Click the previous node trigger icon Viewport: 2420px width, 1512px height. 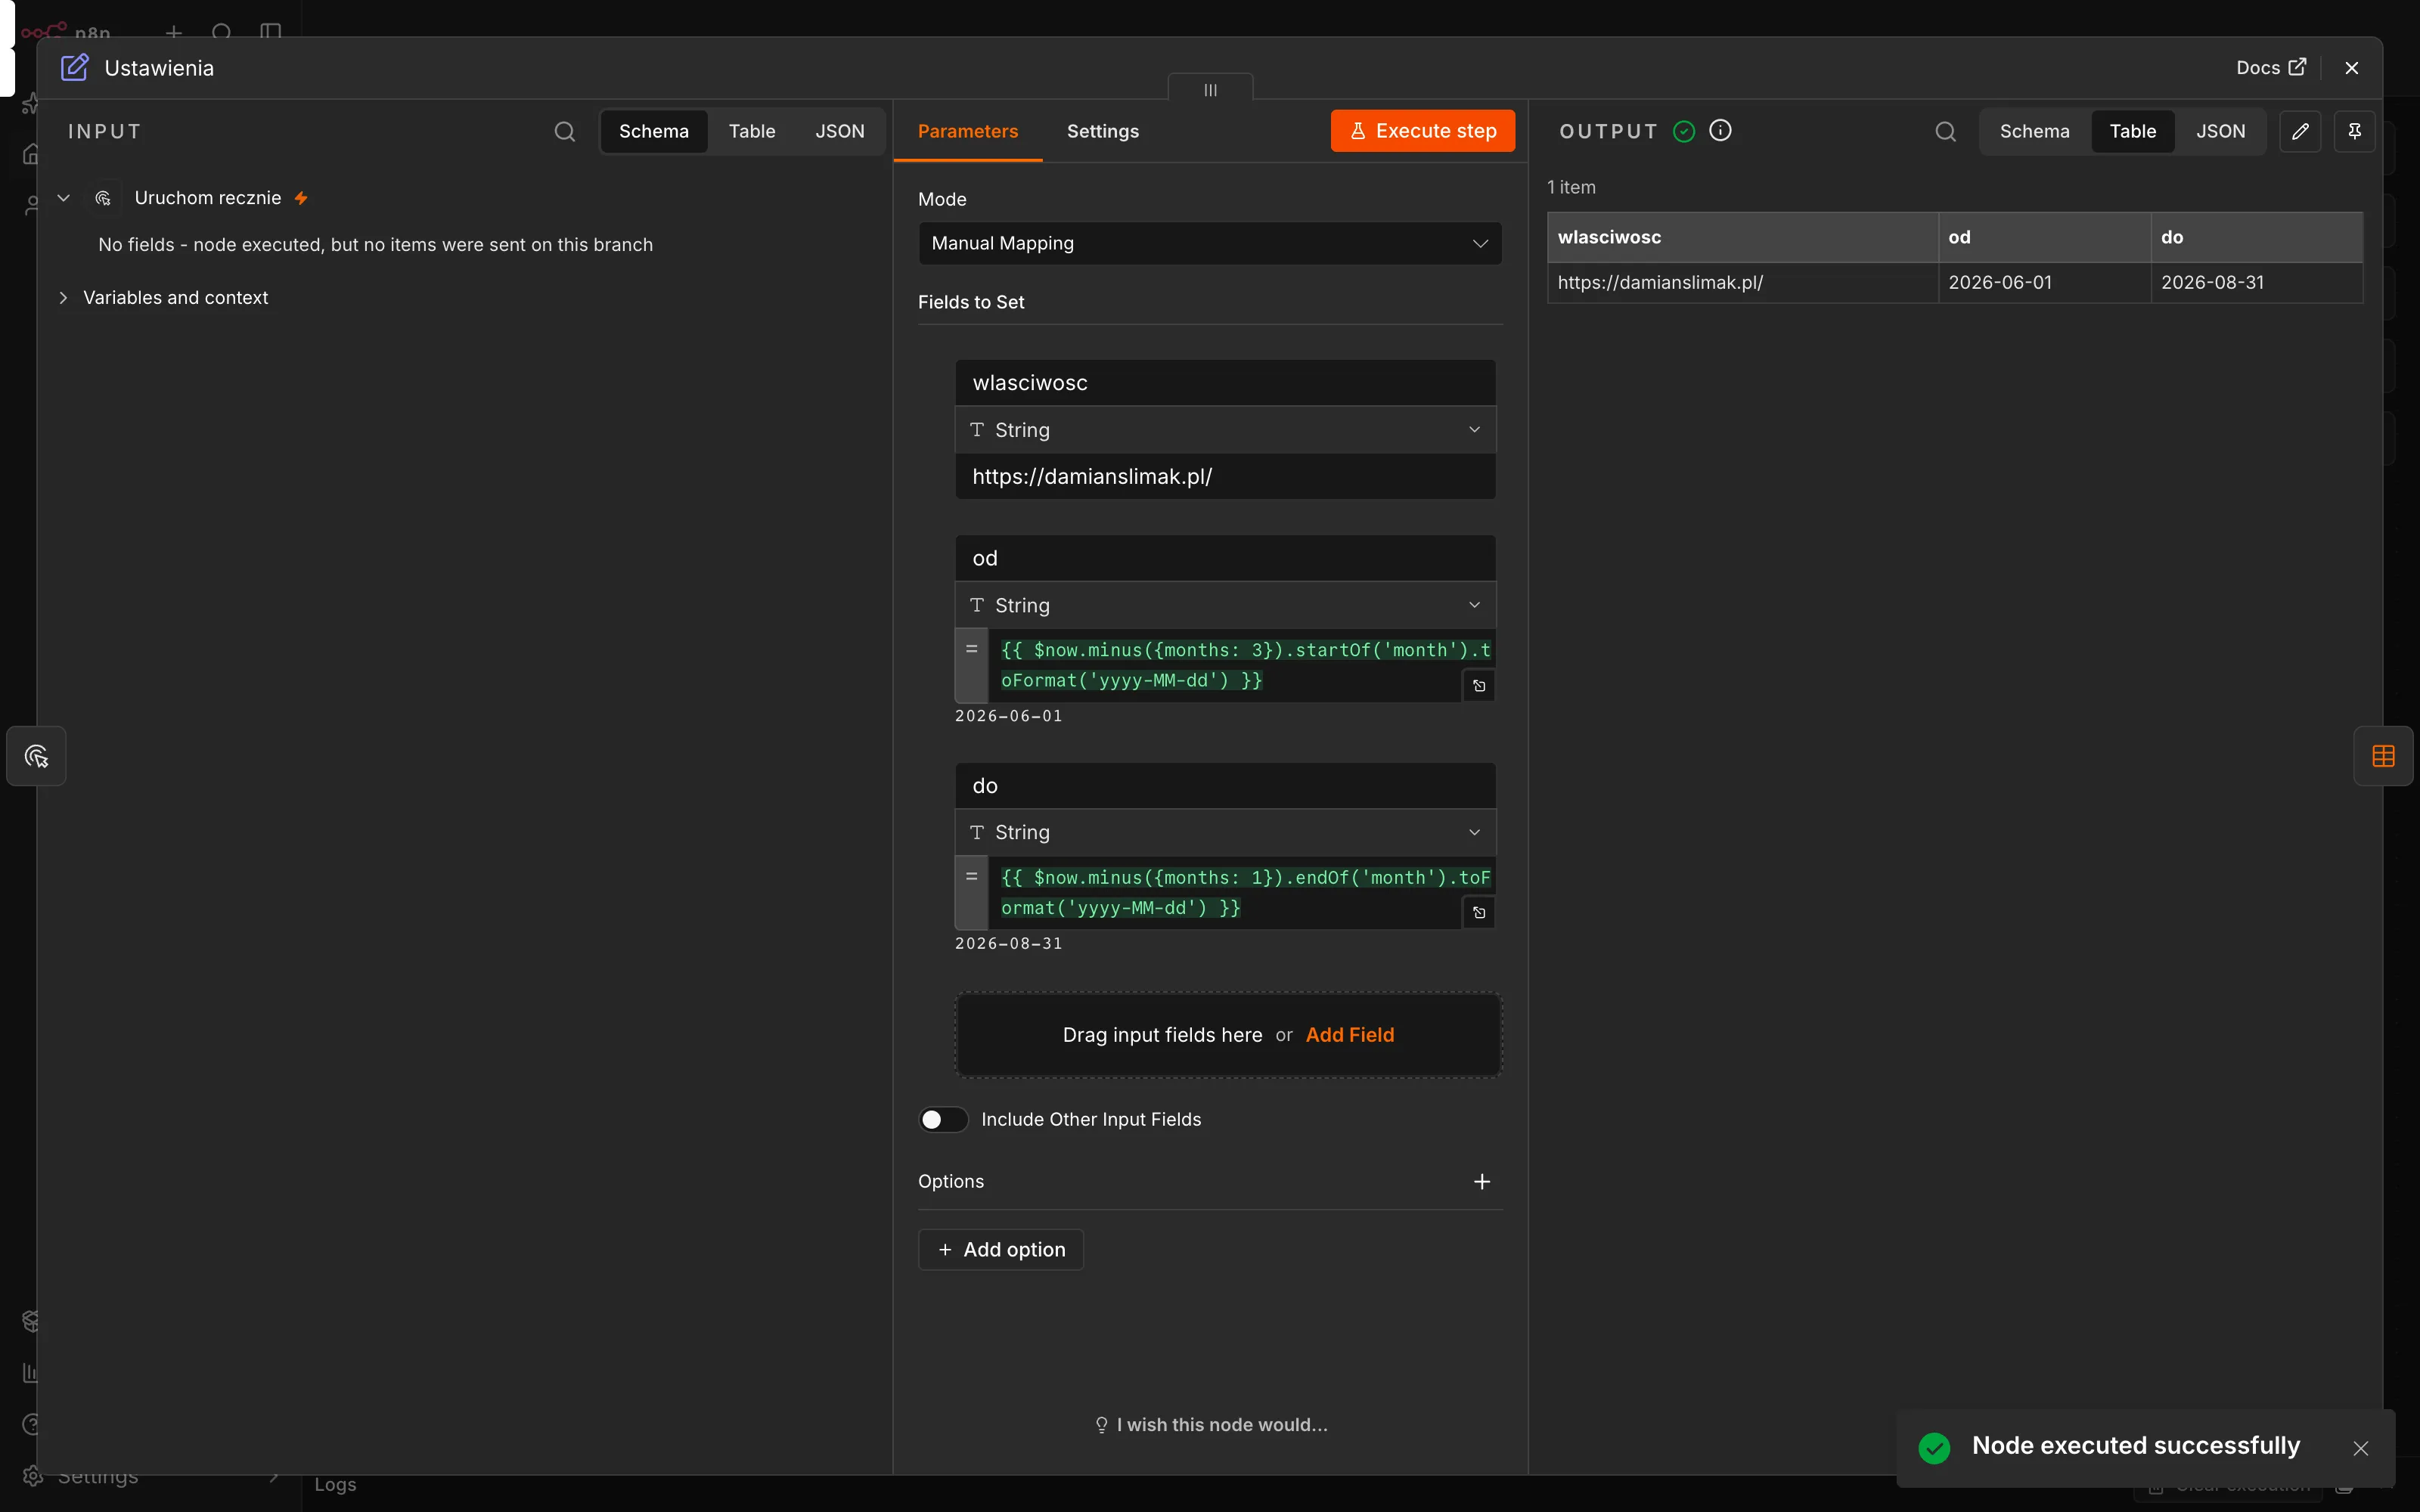pos(36,756)
